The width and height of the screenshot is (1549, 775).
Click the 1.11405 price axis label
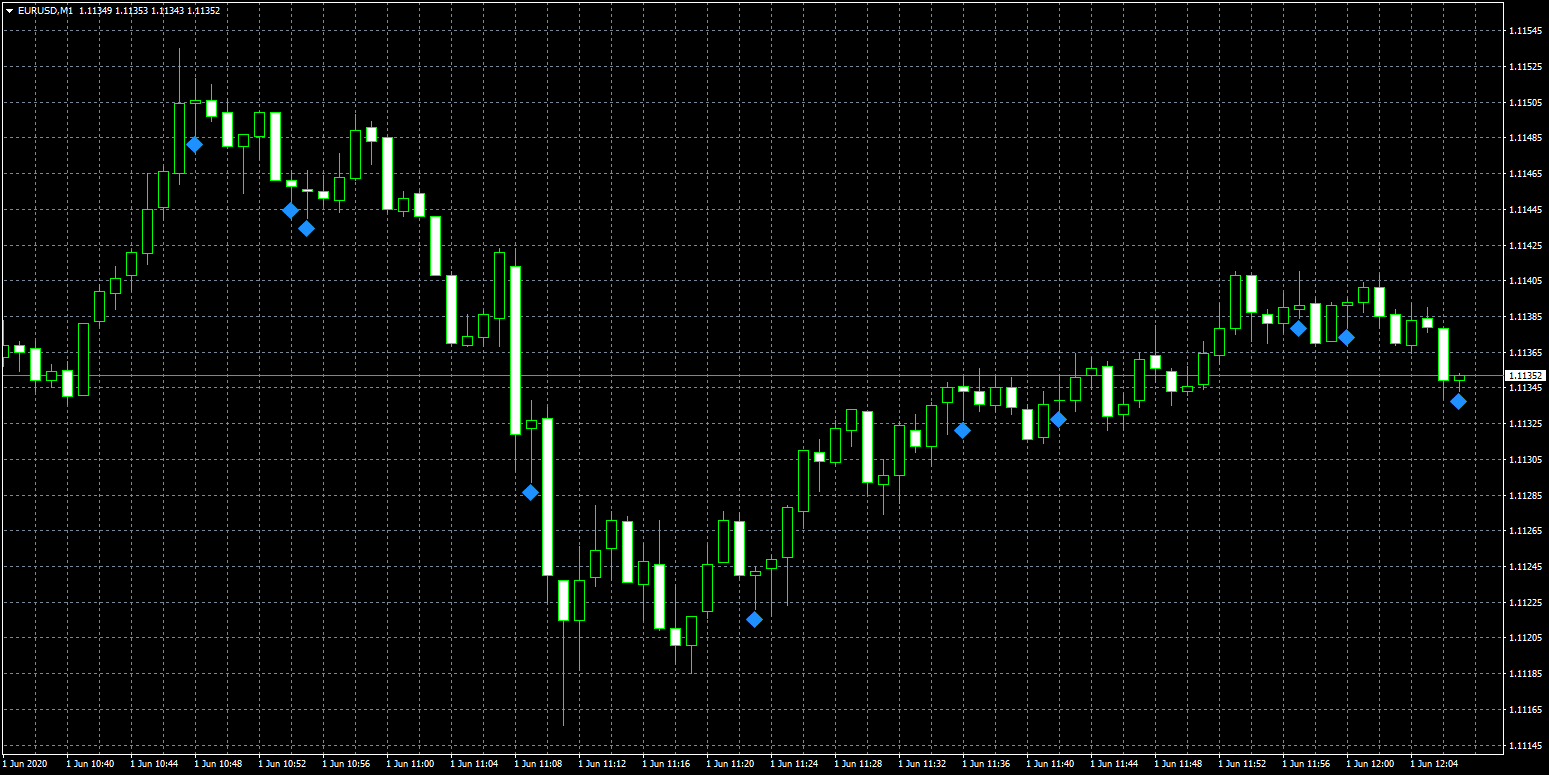[1525, 281]
